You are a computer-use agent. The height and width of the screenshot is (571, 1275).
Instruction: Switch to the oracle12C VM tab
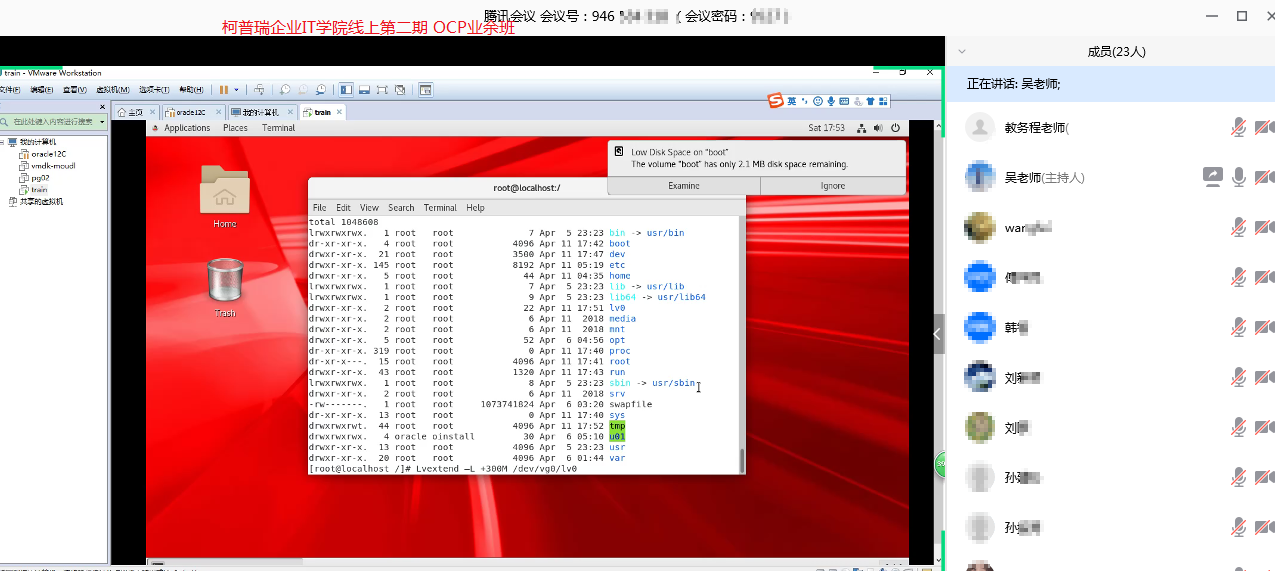tap(187, 112)
